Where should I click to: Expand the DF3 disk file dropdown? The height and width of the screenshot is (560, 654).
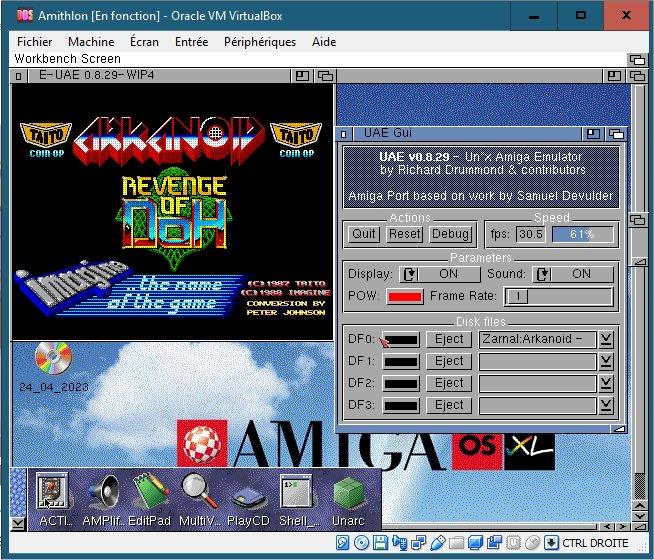pos(606,405)
